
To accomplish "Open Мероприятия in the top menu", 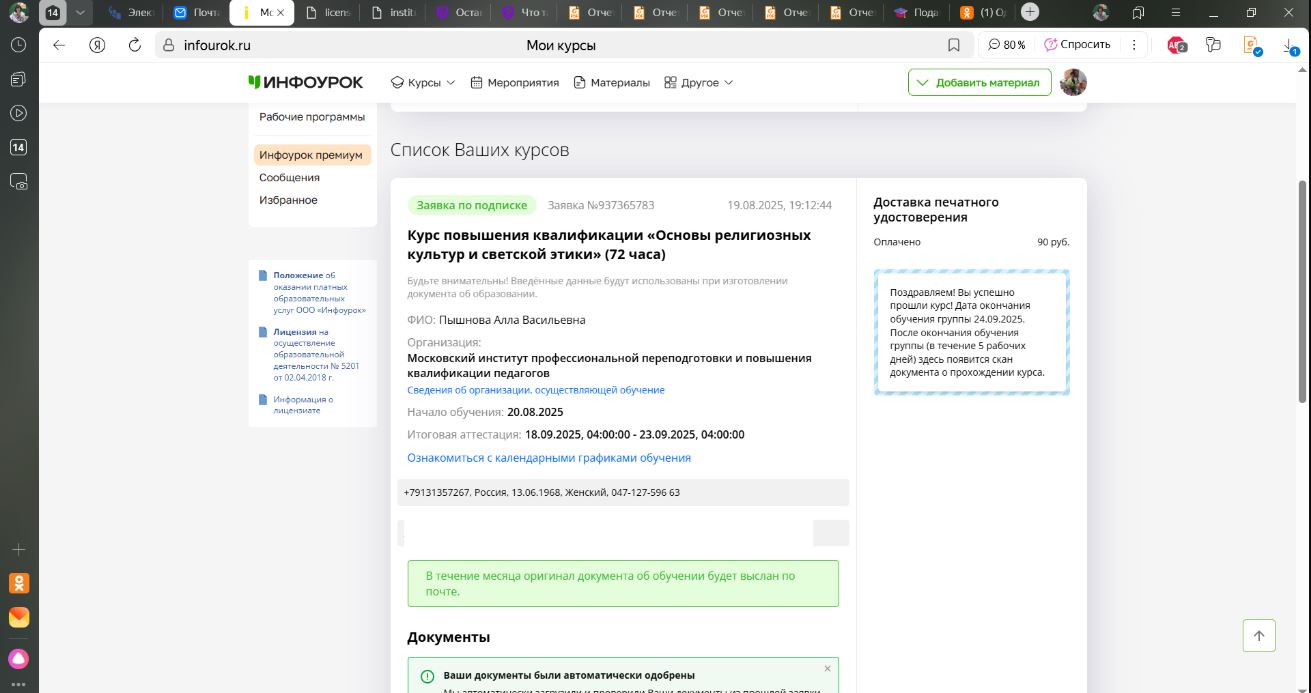I will pos(514,82).
